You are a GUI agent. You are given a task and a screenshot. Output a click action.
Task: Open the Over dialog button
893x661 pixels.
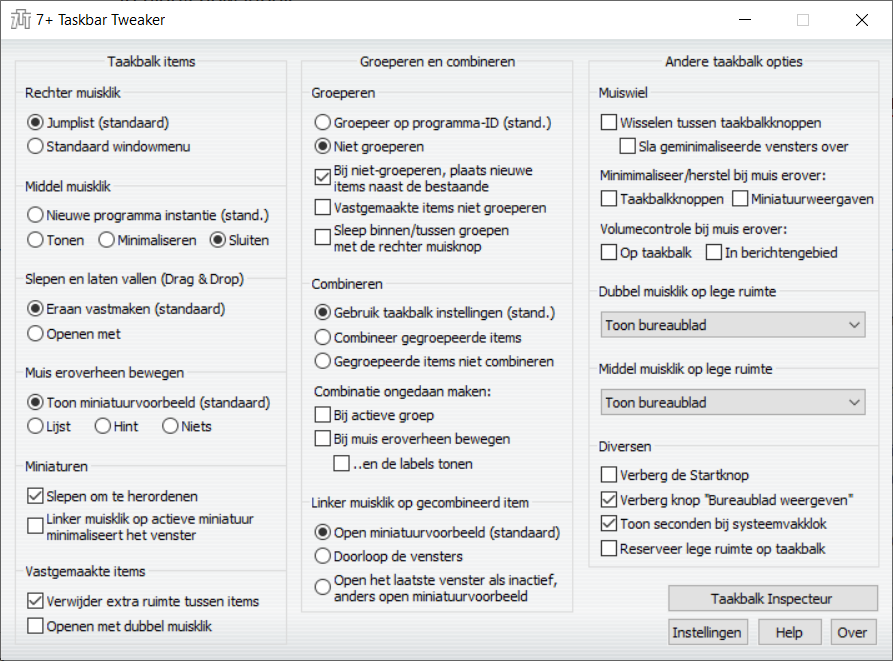point(853,632)
